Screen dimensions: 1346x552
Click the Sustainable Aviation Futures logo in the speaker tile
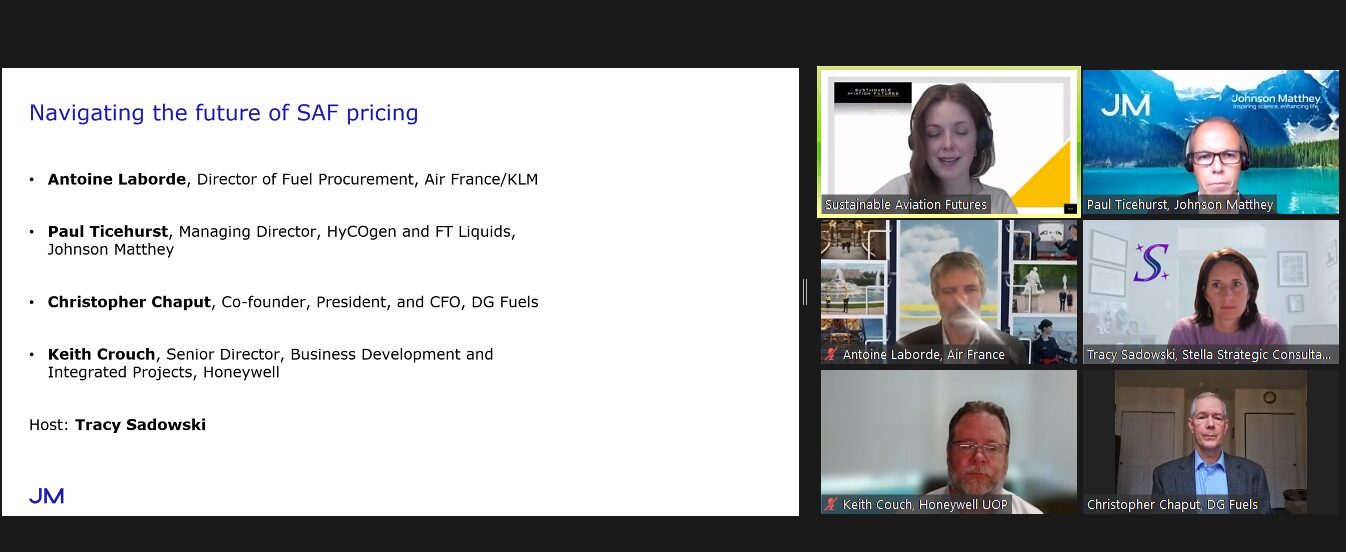872,93
